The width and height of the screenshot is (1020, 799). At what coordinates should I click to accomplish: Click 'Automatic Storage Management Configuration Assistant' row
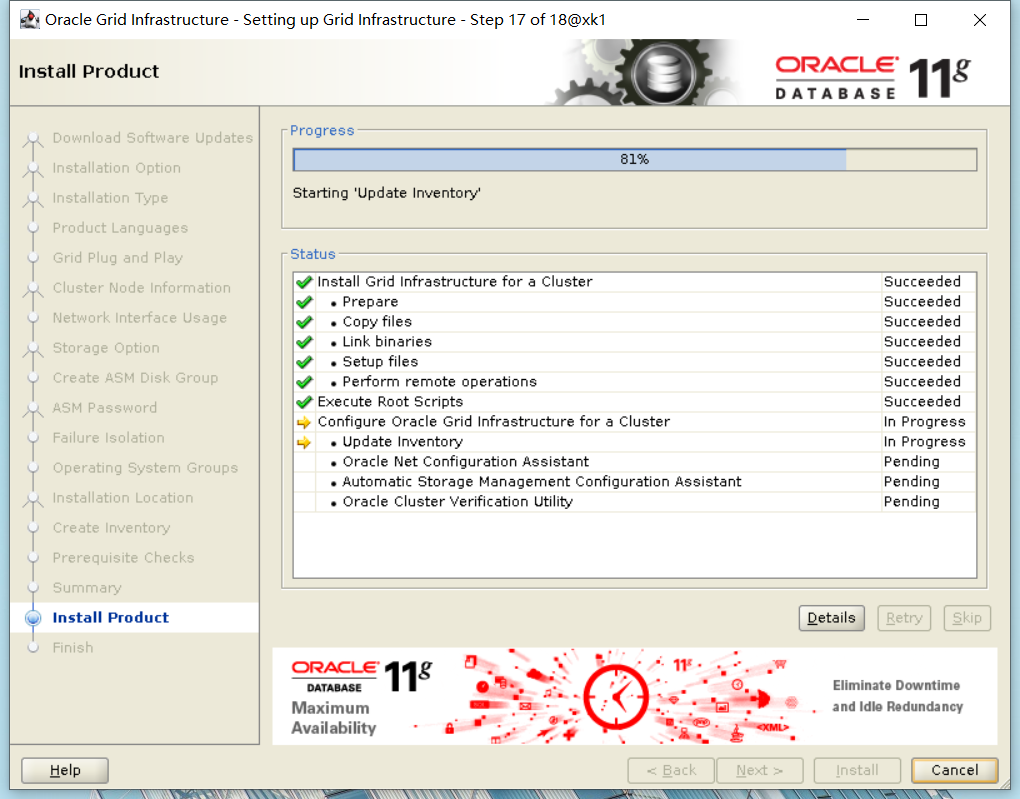pyautogui.click(x=634, y=482)
